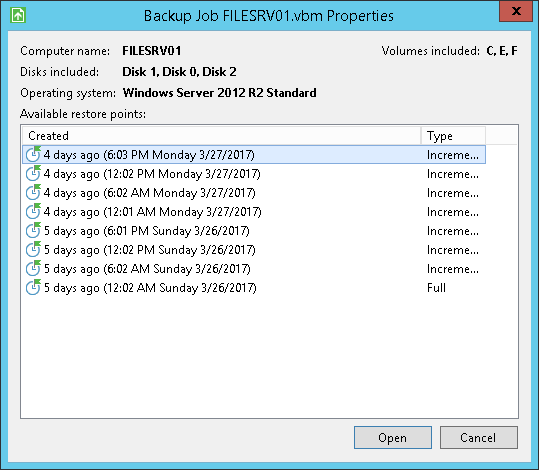This screenshot has width=539, height=470.
Task: Click the Backup Job FILESRV01.vbm Properties title
Action: coord(268,16)
